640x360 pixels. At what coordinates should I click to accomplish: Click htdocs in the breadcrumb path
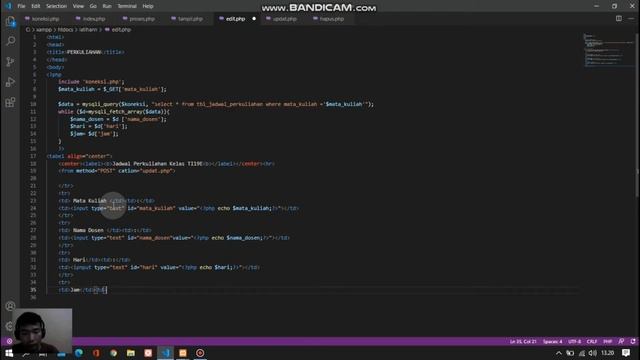click(65, 30)
